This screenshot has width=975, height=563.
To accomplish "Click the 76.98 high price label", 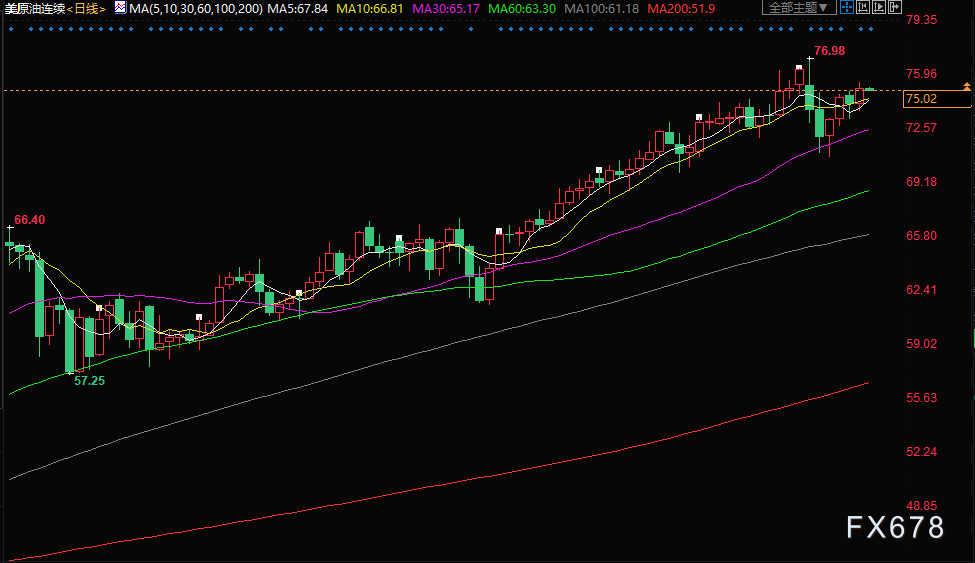I will pos(829,51).
